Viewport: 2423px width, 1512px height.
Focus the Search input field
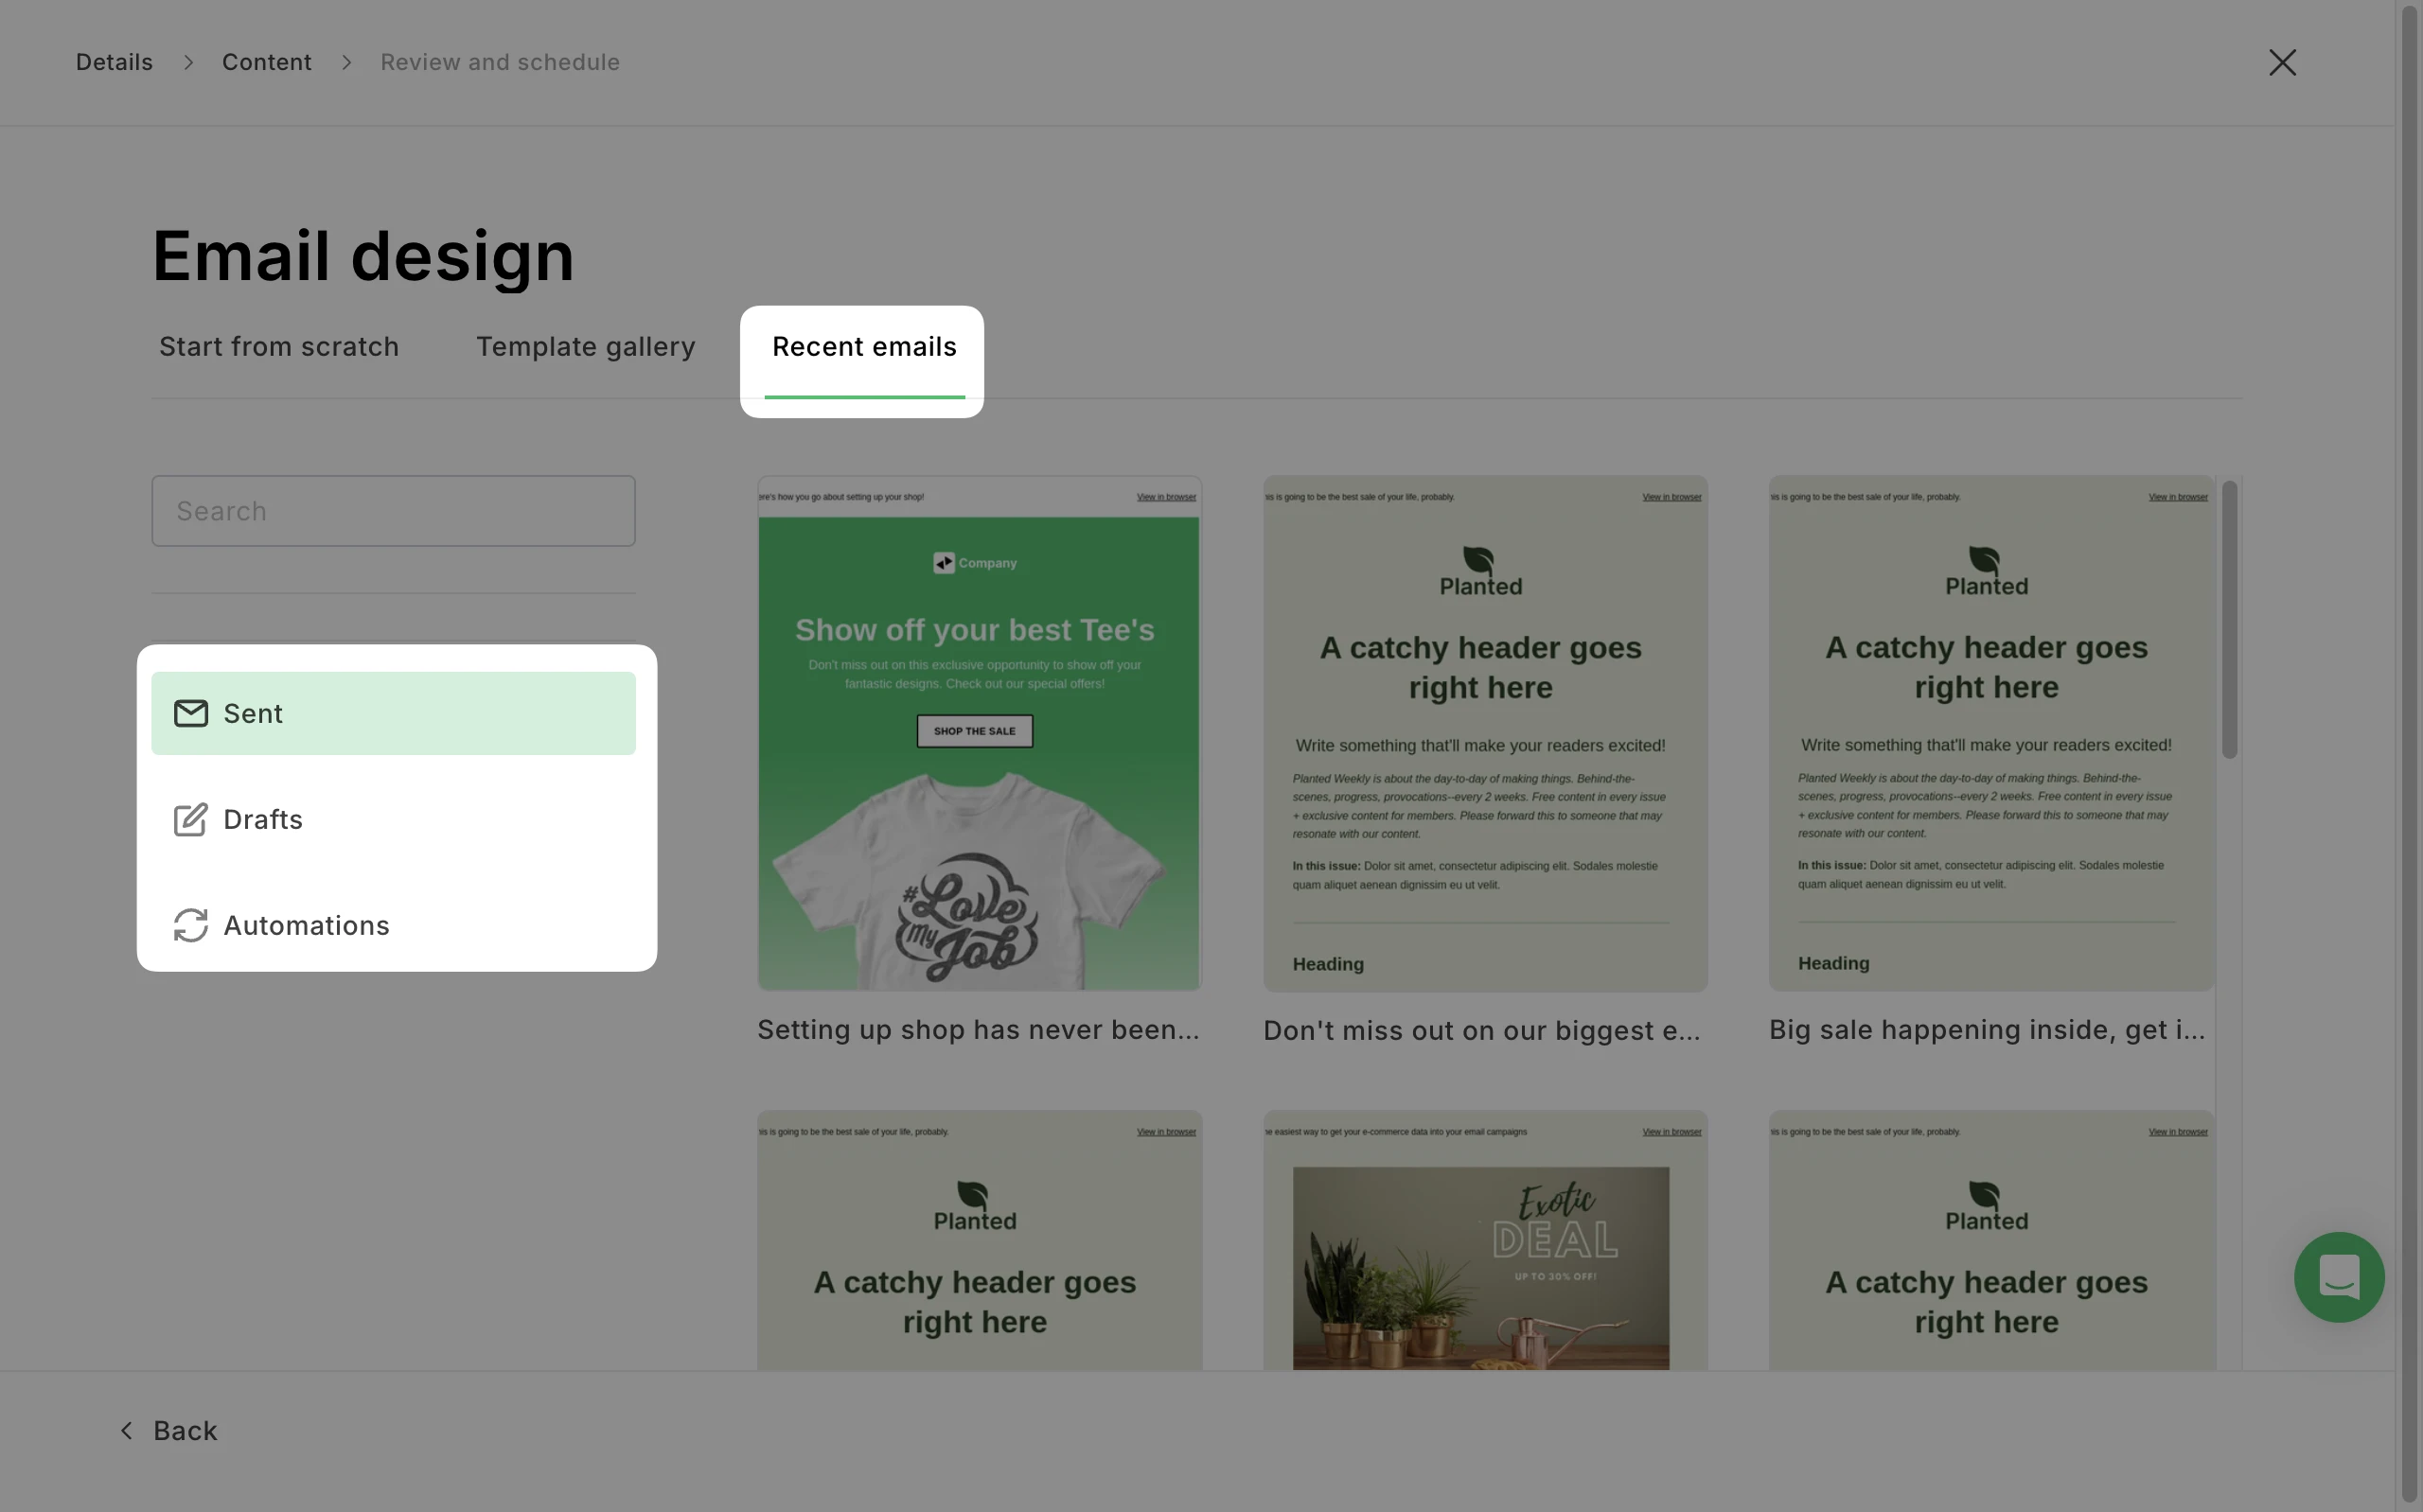[393, 511]
